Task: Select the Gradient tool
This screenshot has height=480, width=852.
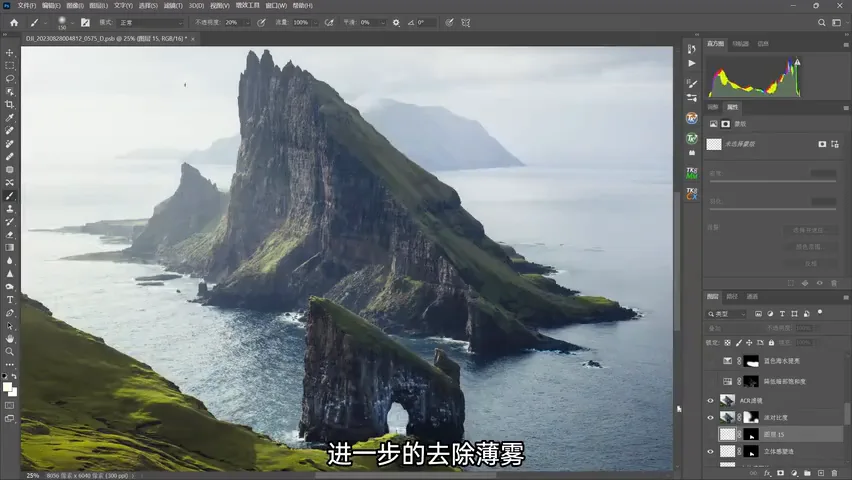Action: coord(10,248)
